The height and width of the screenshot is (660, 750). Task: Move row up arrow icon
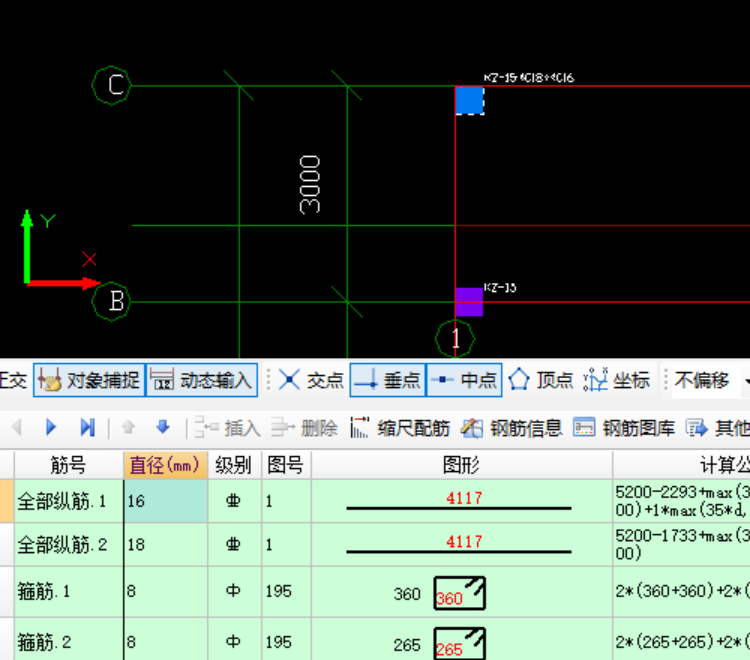pos(128,427)
